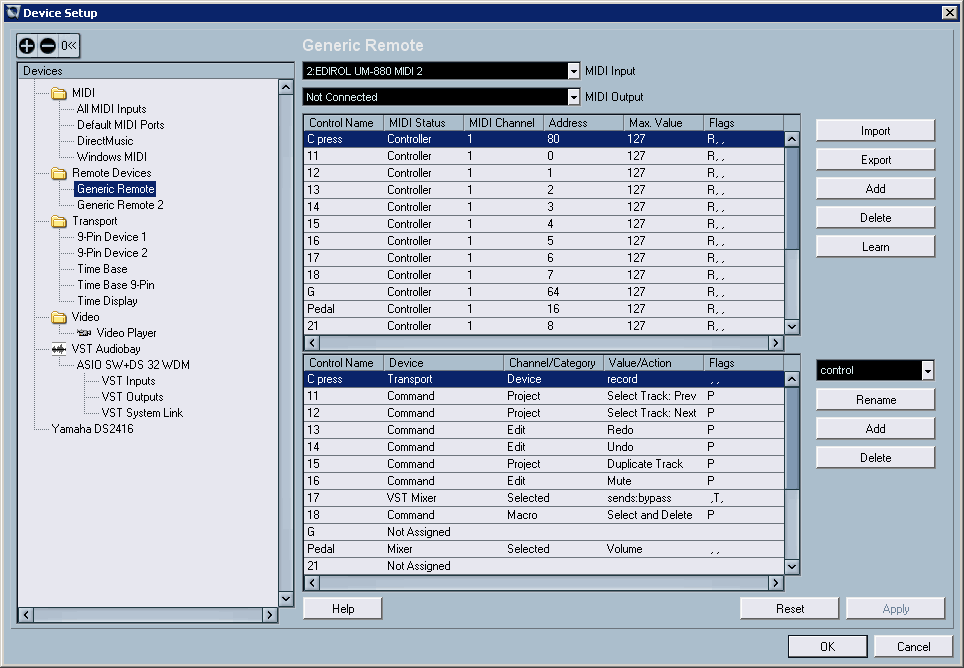Select Yamaha DS2416 device

pyautogui.click(x=92, y=429)
